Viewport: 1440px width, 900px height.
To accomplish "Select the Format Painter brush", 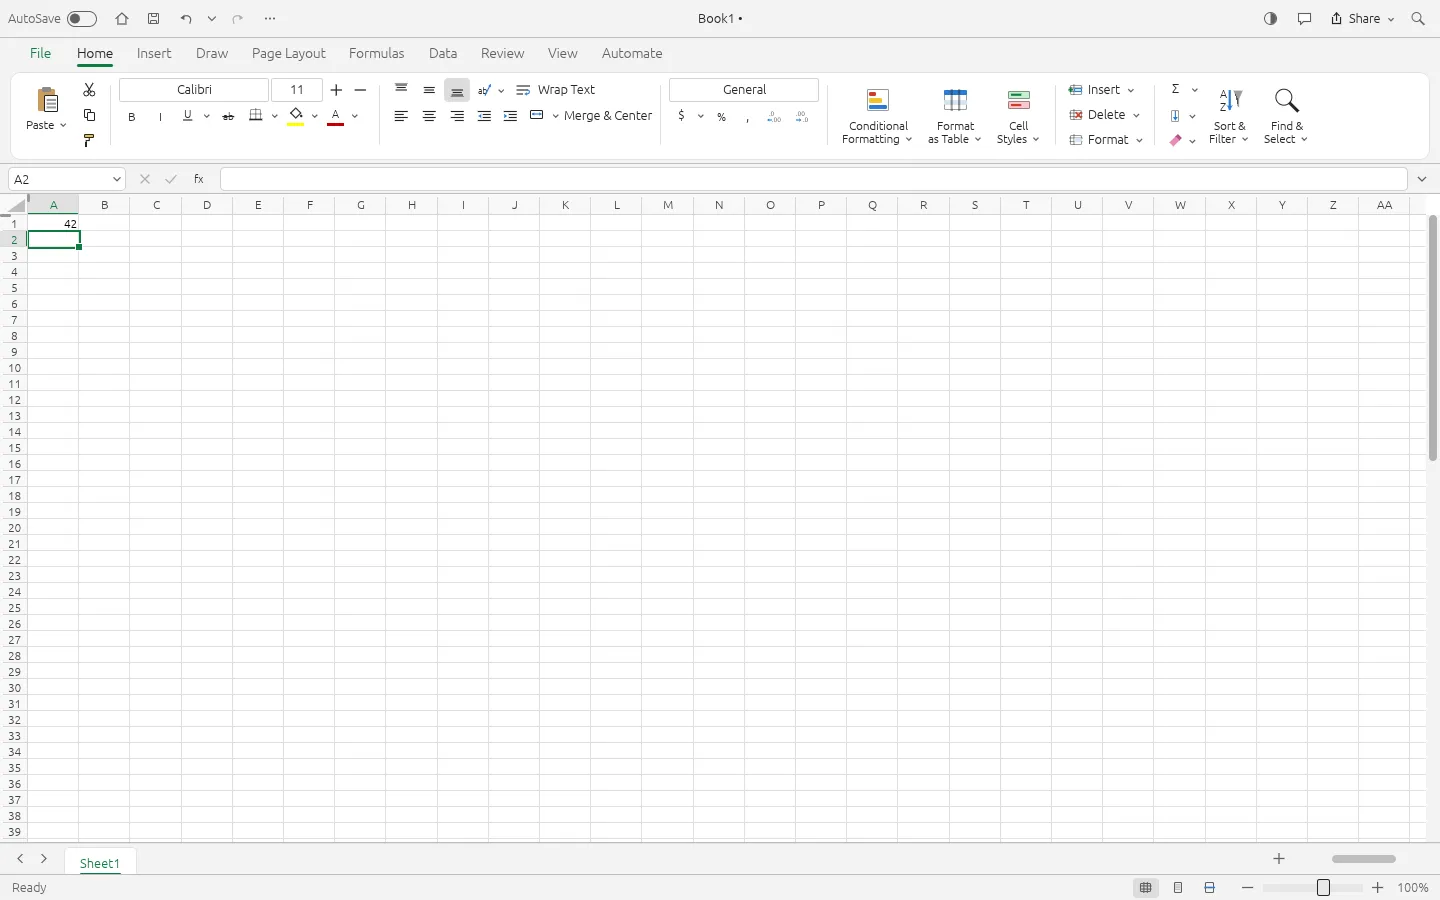I will point(89,141).
